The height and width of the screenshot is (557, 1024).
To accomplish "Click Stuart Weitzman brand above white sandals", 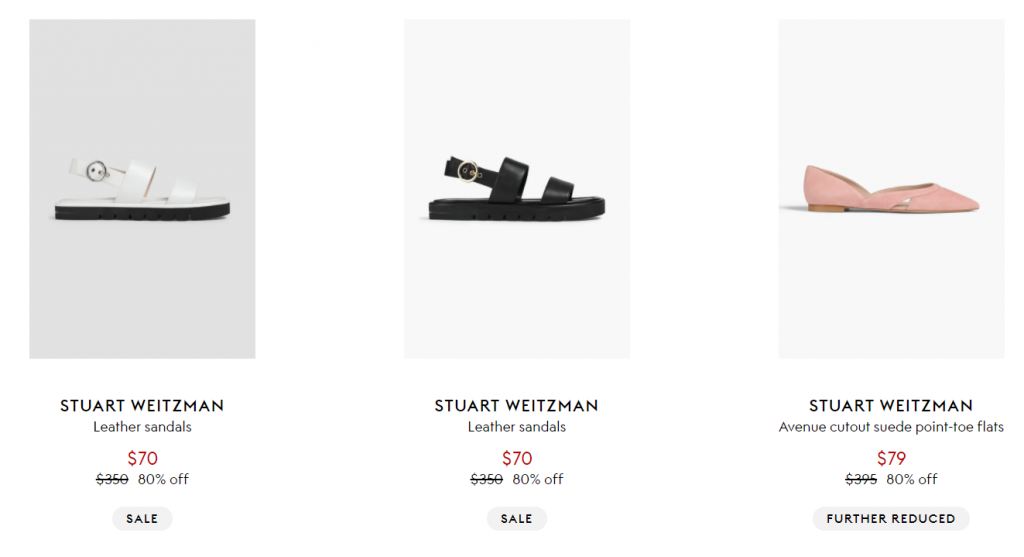I will pos(142,406).
